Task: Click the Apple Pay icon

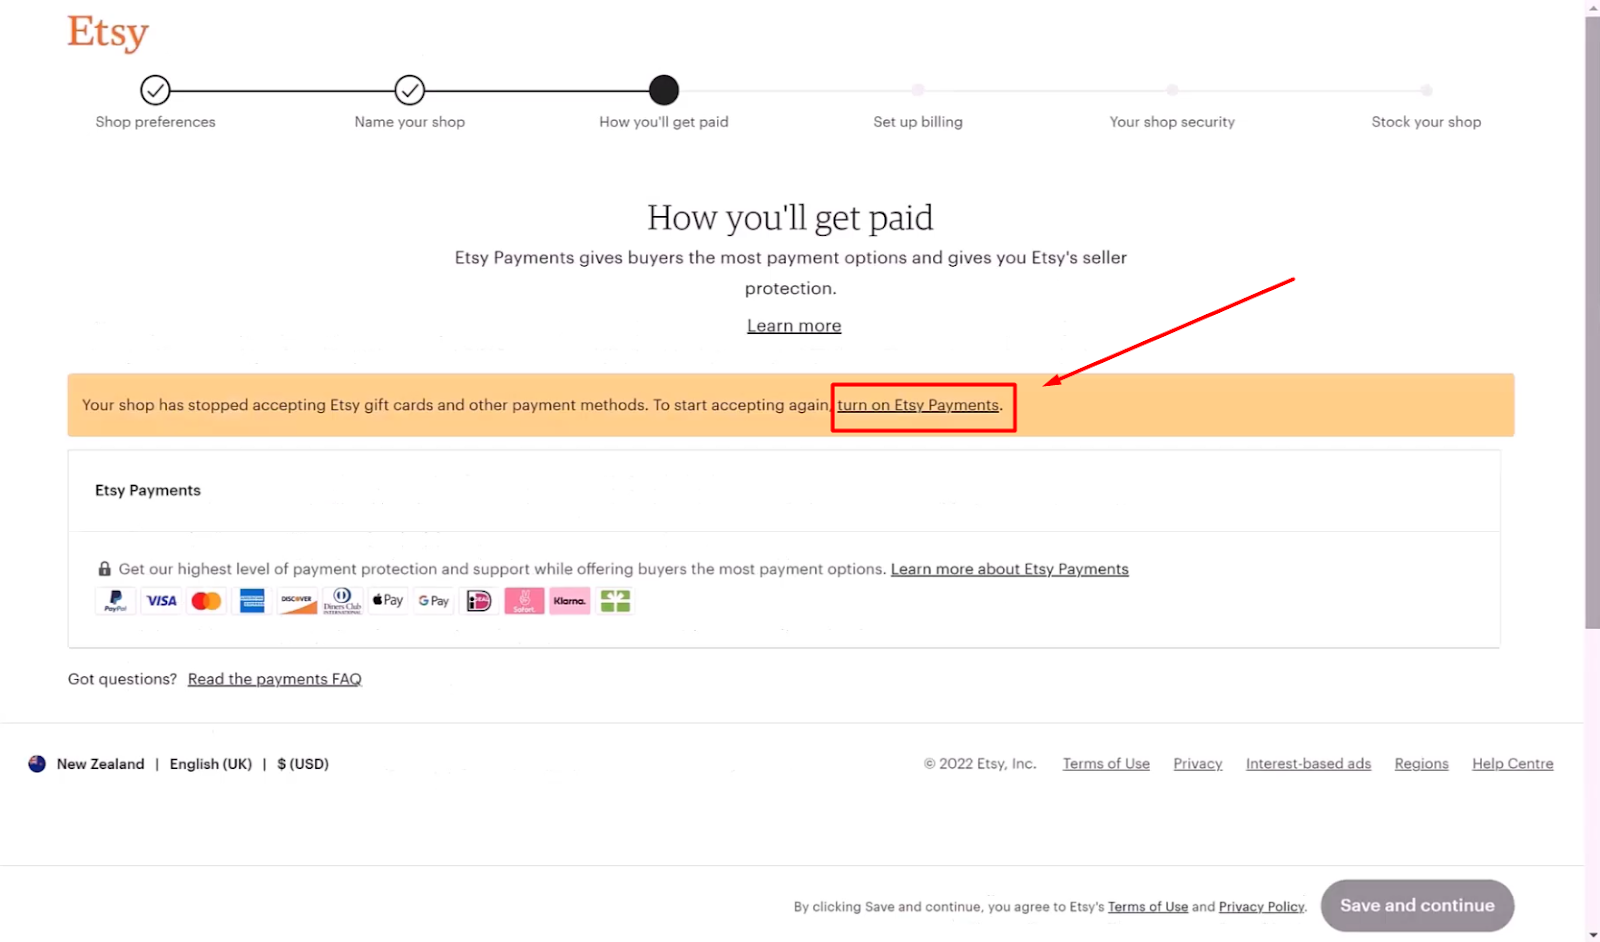Action: click(x=388, y=601)
